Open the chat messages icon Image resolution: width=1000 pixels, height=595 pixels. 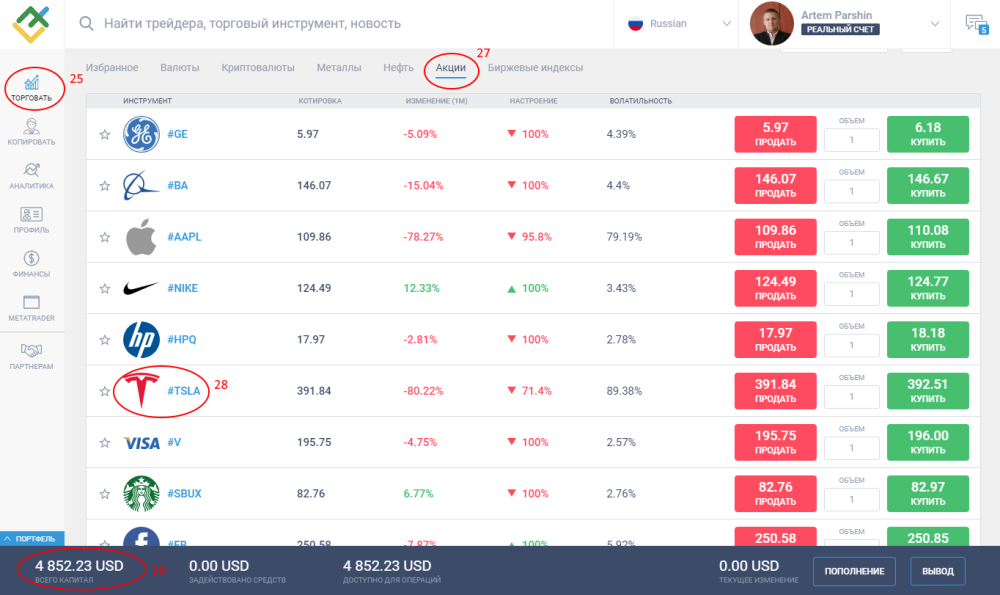point(976,24)
